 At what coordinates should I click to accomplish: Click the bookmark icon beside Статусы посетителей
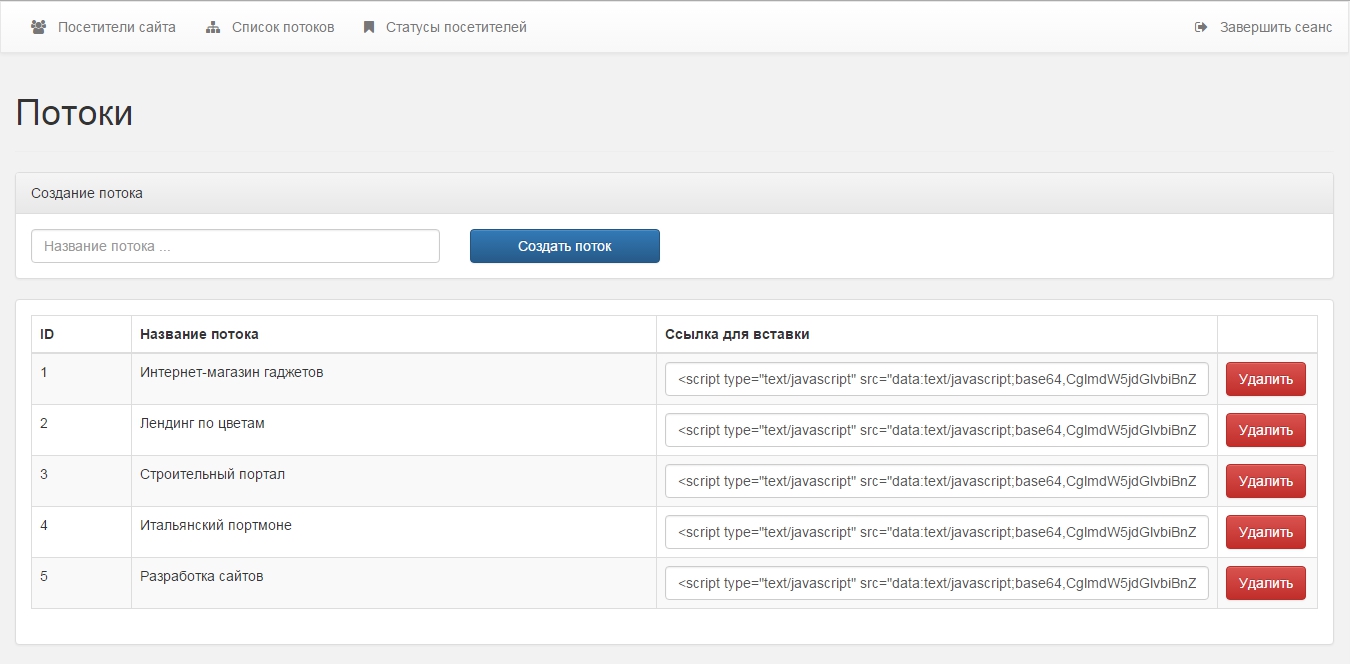tap(369, 27)
